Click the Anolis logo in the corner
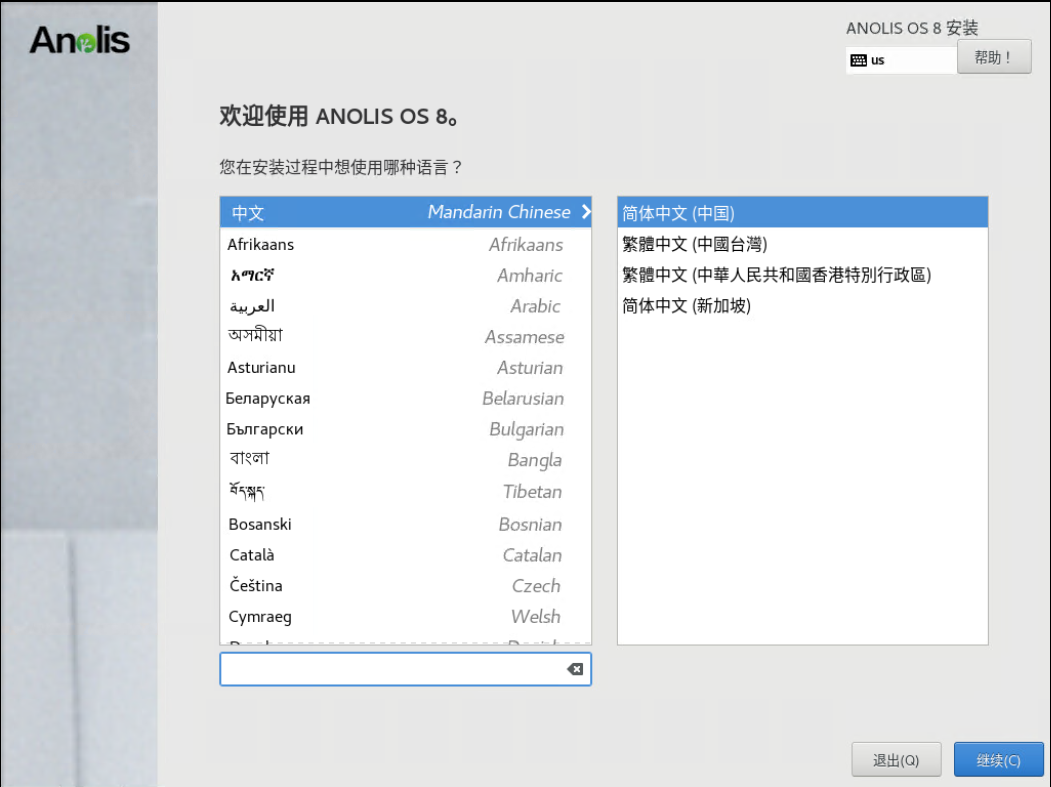1051x787 pixels. [80, 40]
